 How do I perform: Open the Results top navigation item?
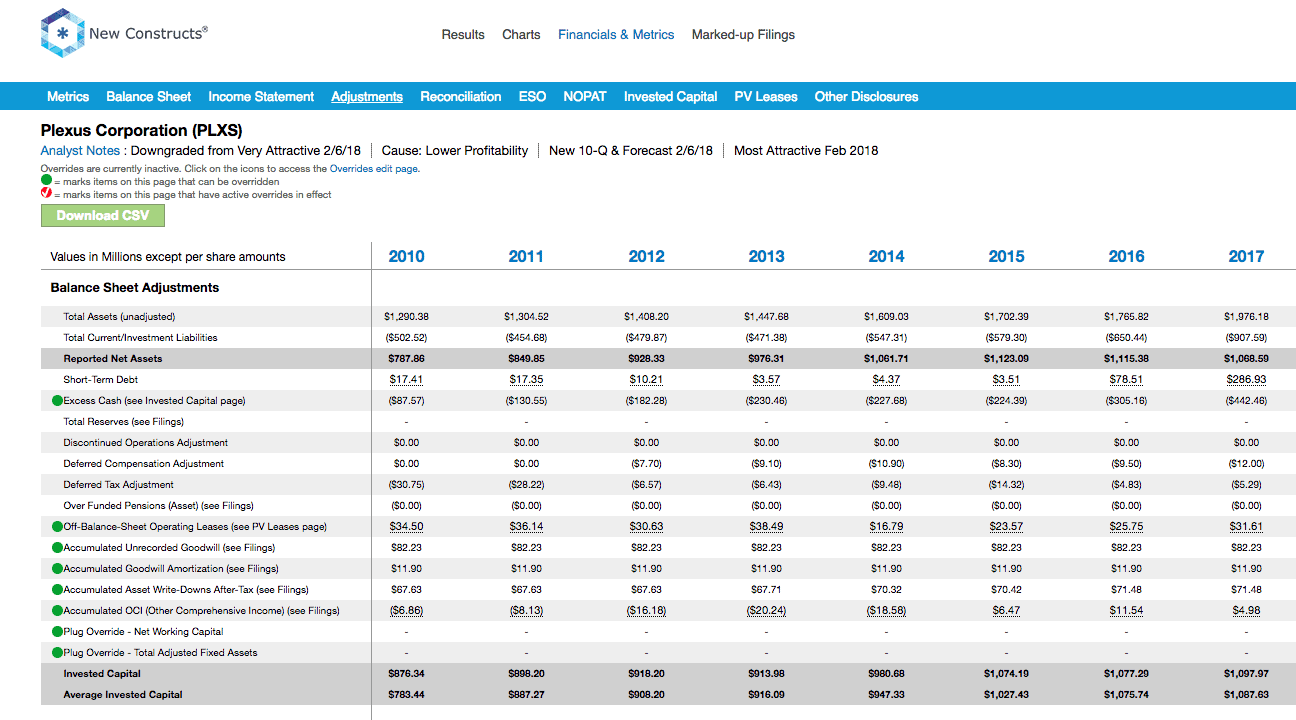pos(463,35)
